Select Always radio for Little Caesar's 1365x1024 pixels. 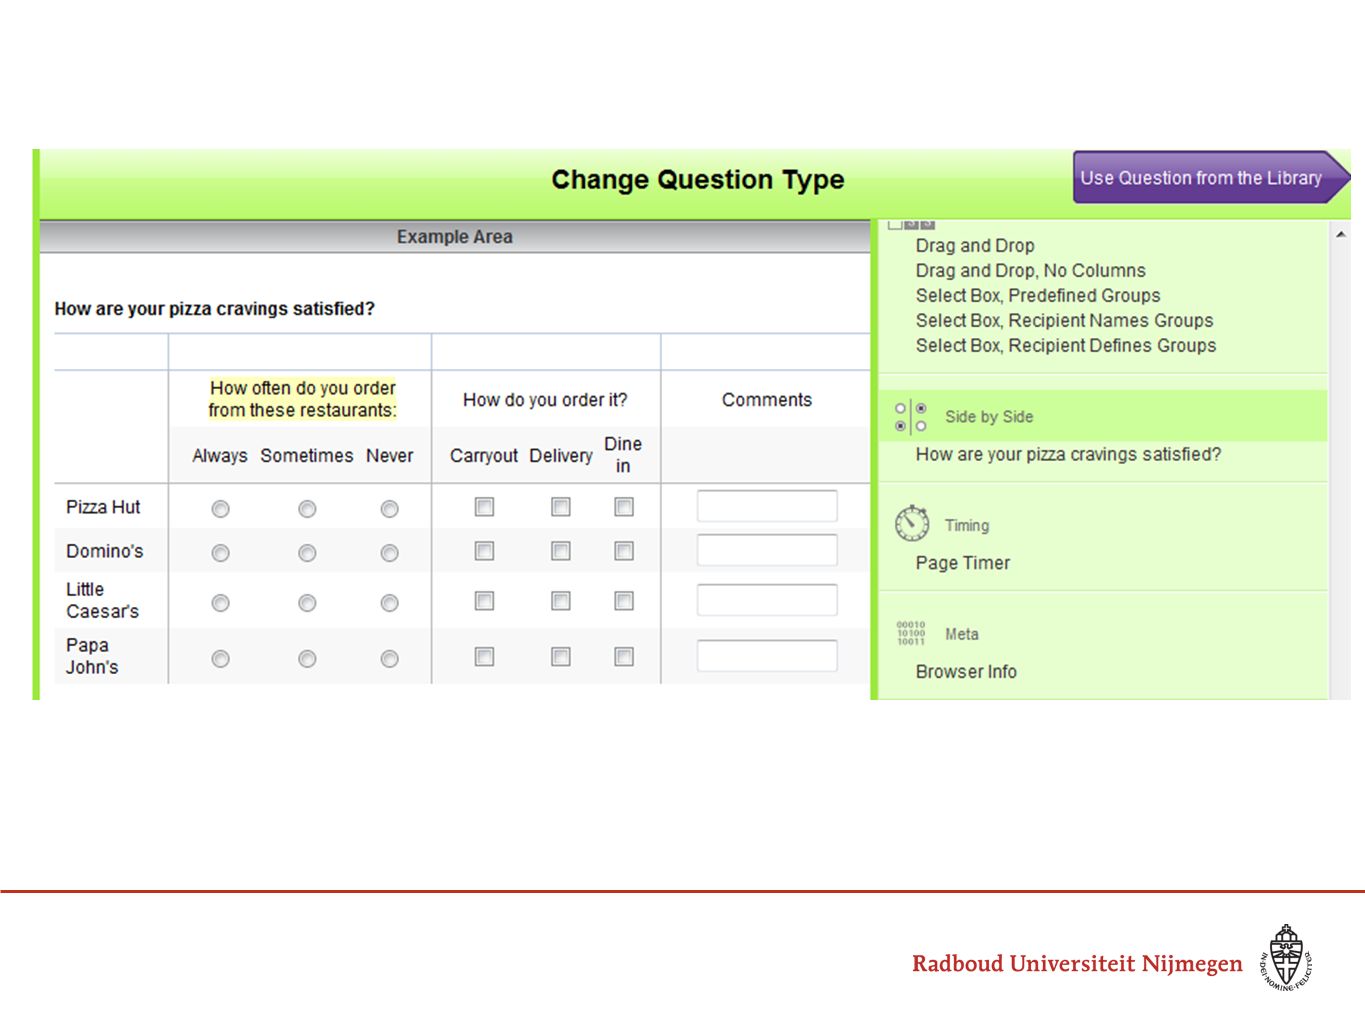(220, 603)
